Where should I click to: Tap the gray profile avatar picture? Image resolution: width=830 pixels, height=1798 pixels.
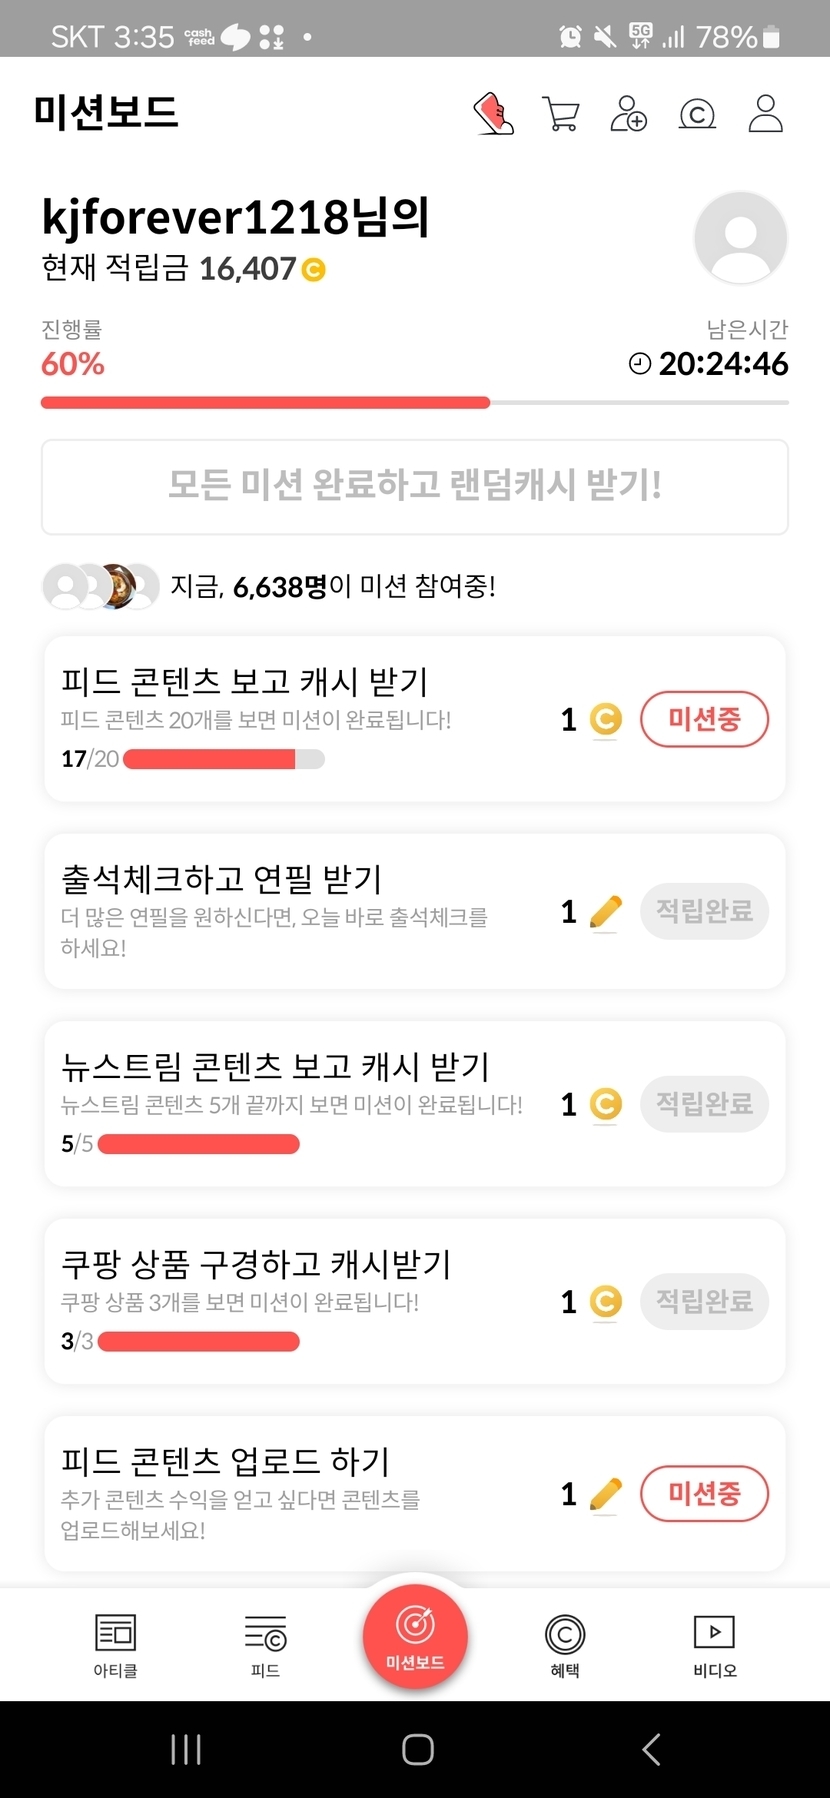coord(740,238)
